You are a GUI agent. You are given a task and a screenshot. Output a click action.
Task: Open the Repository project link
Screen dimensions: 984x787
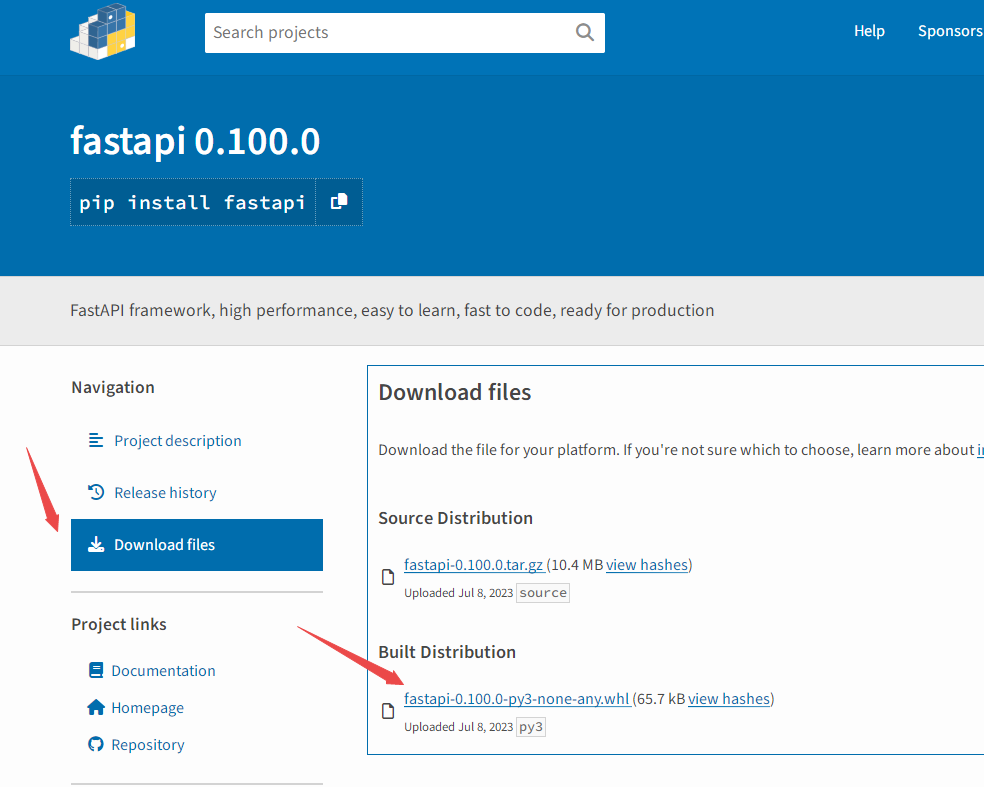148,745
